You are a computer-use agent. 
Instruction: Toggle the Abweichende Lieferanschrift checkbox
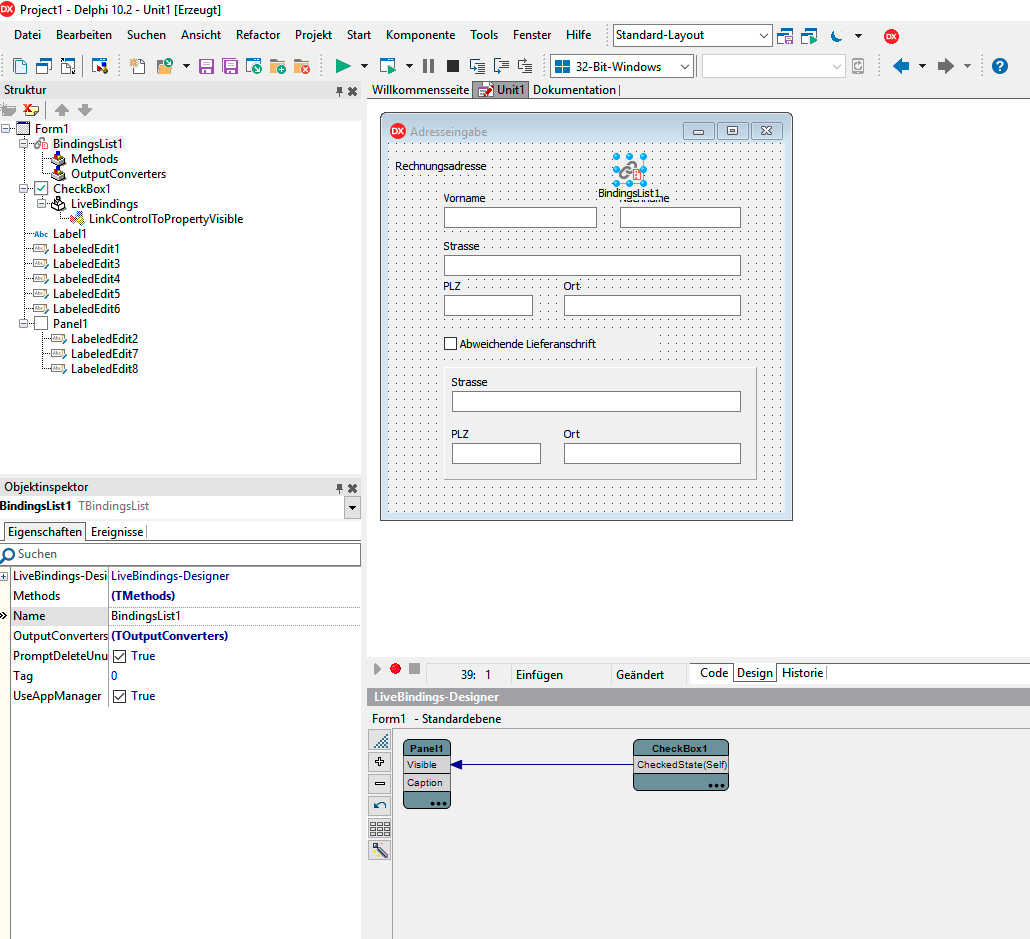pos(451,344)
